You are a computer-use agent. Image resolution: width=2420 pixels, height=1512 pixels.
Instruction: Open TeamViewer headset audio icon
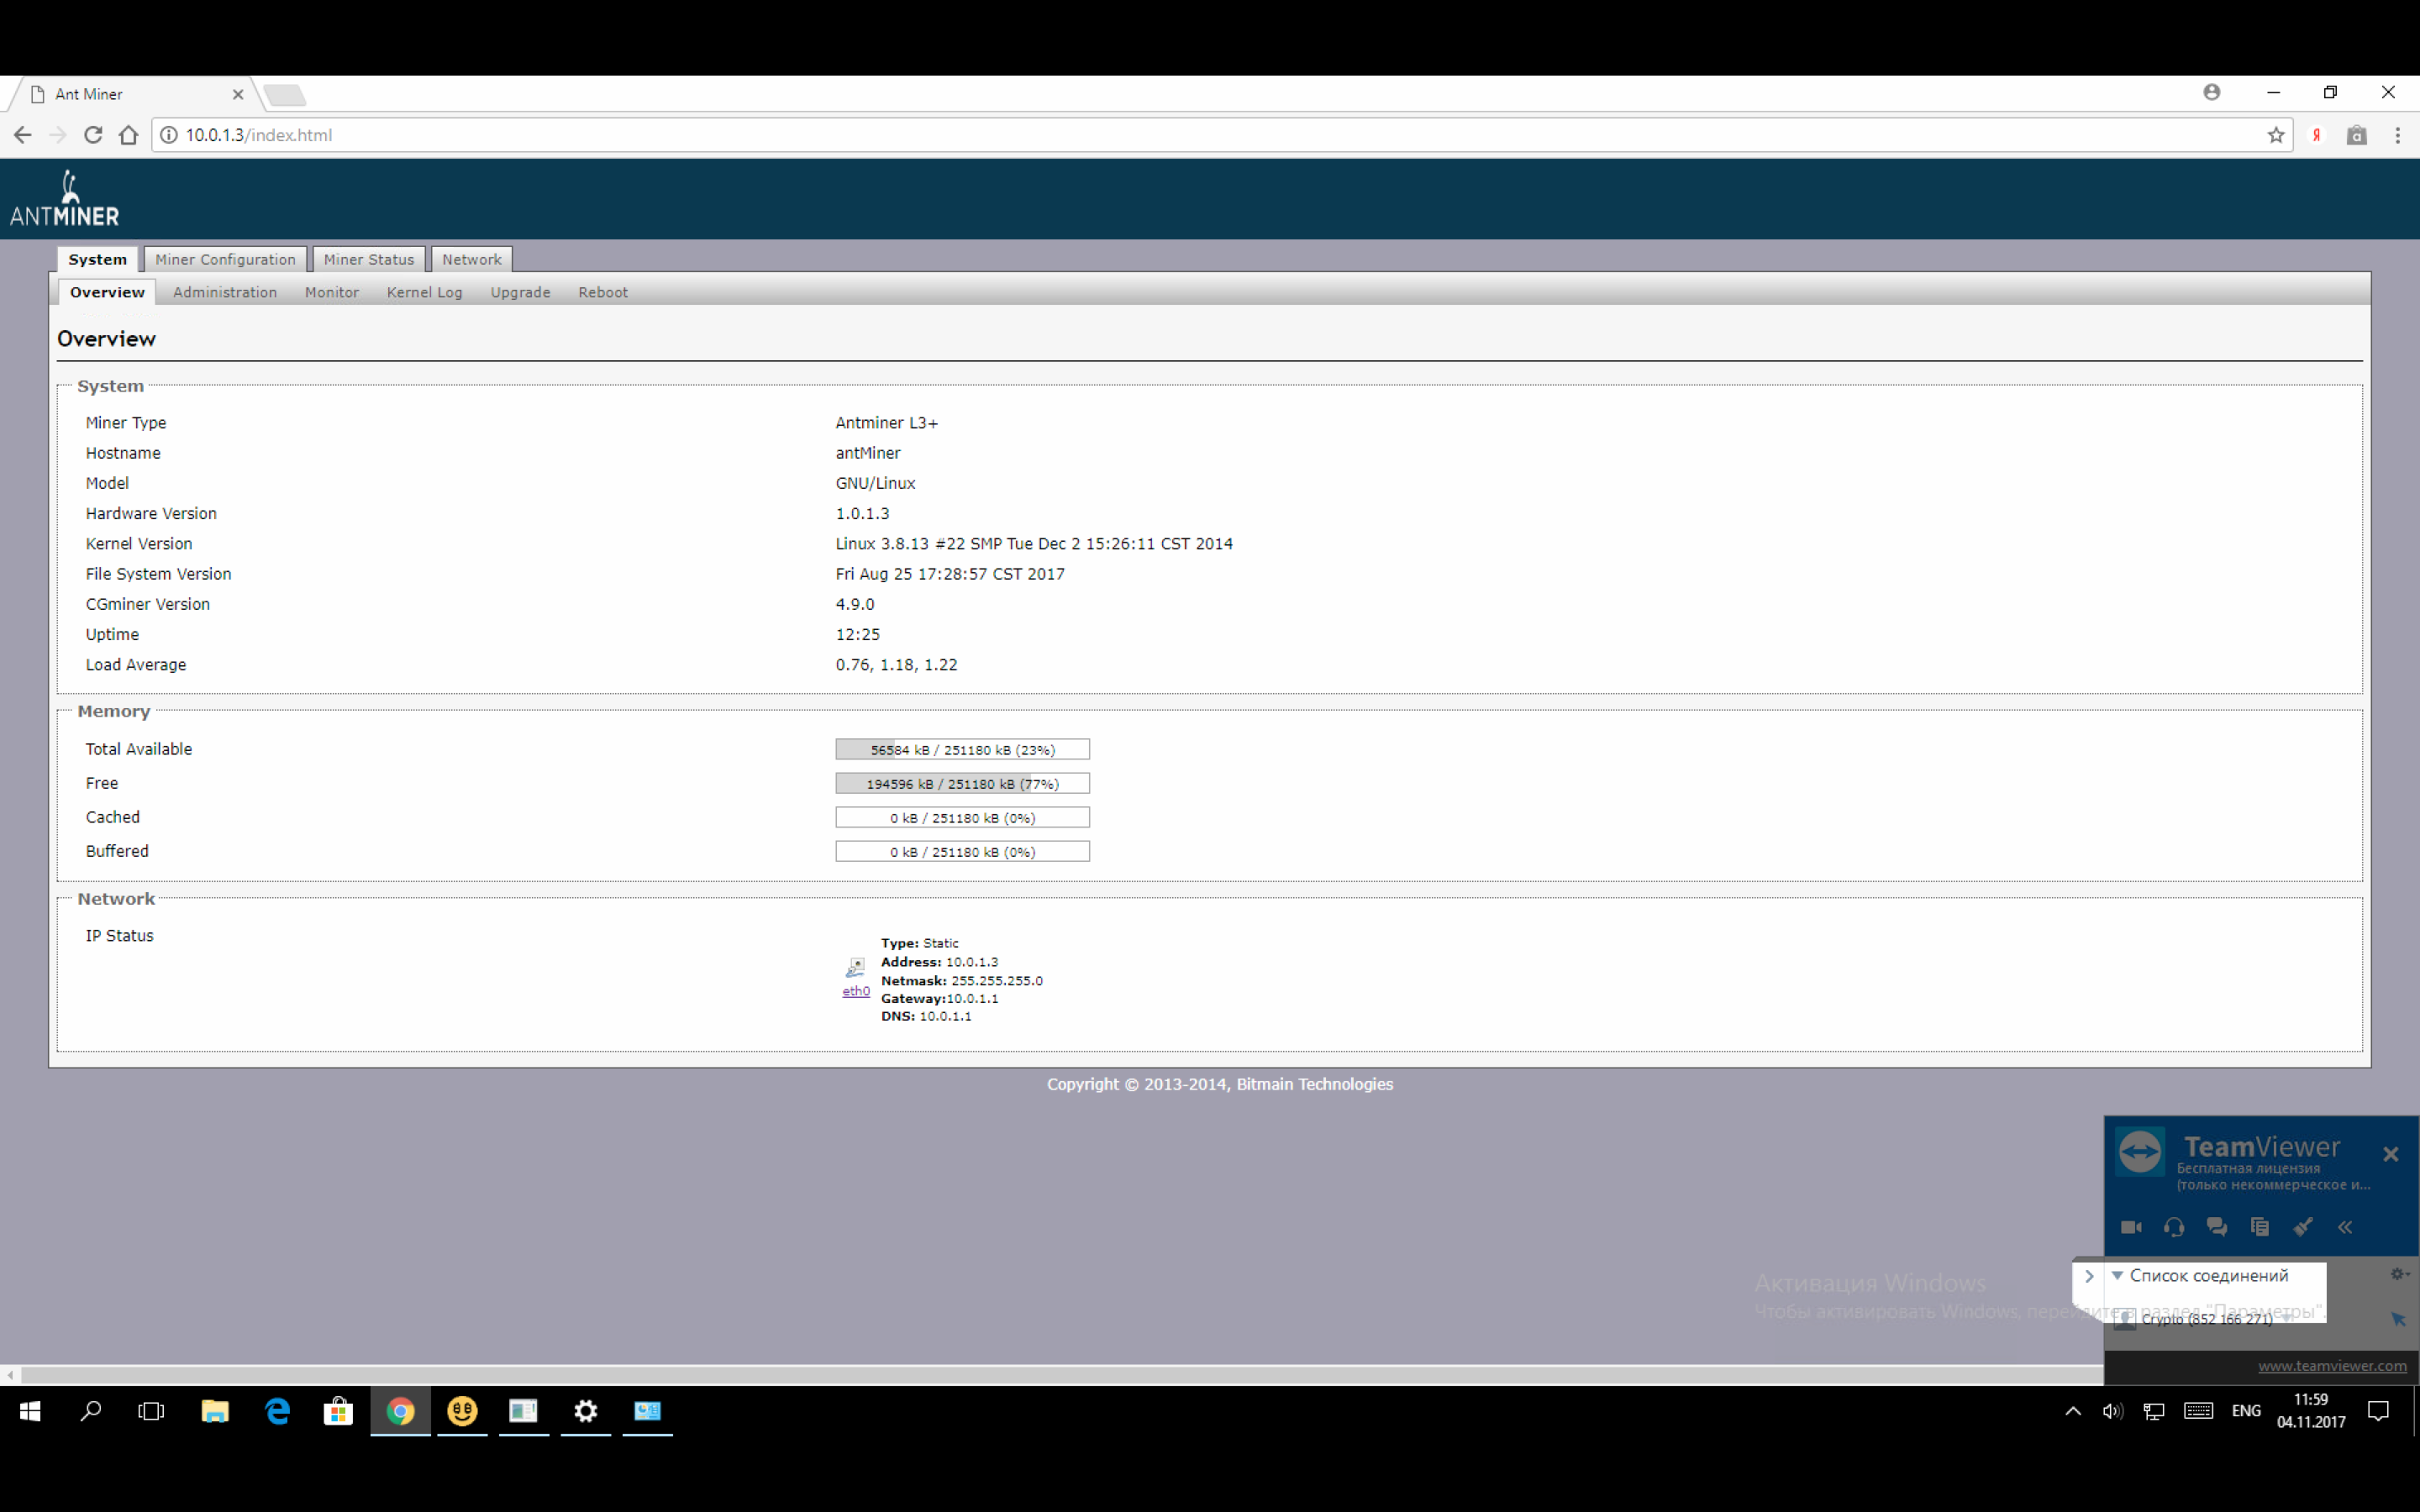pyautogui.click(x=2174, y=1227)
